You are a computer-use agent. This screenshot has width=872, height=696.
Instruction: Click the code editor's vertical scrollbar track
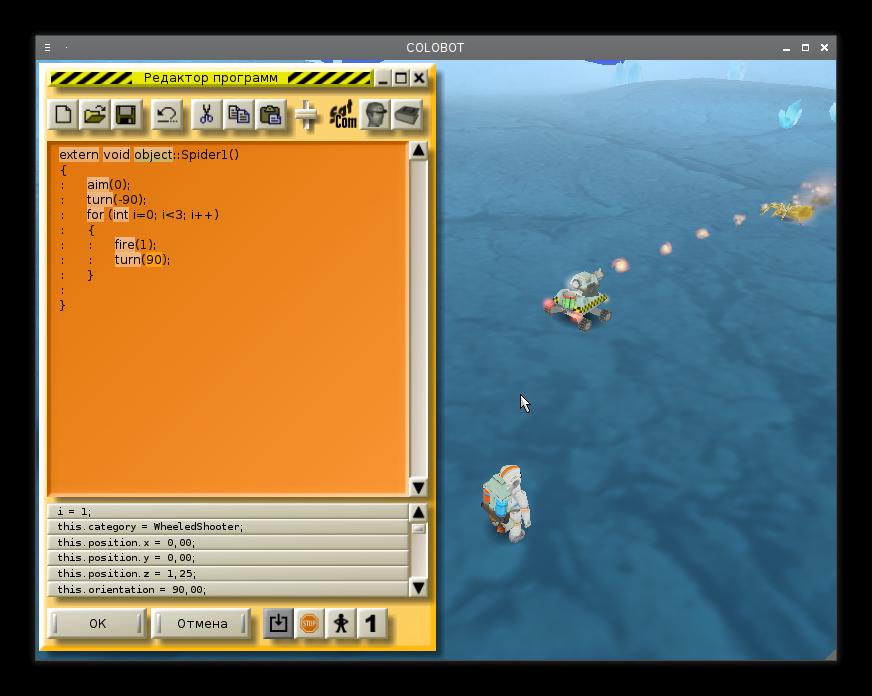coord(419,319)
